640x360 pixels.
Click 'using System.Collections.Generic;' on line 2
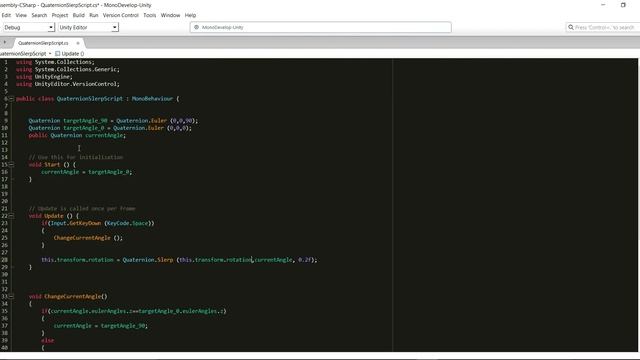pyautogui.click(x=68, y=69)
